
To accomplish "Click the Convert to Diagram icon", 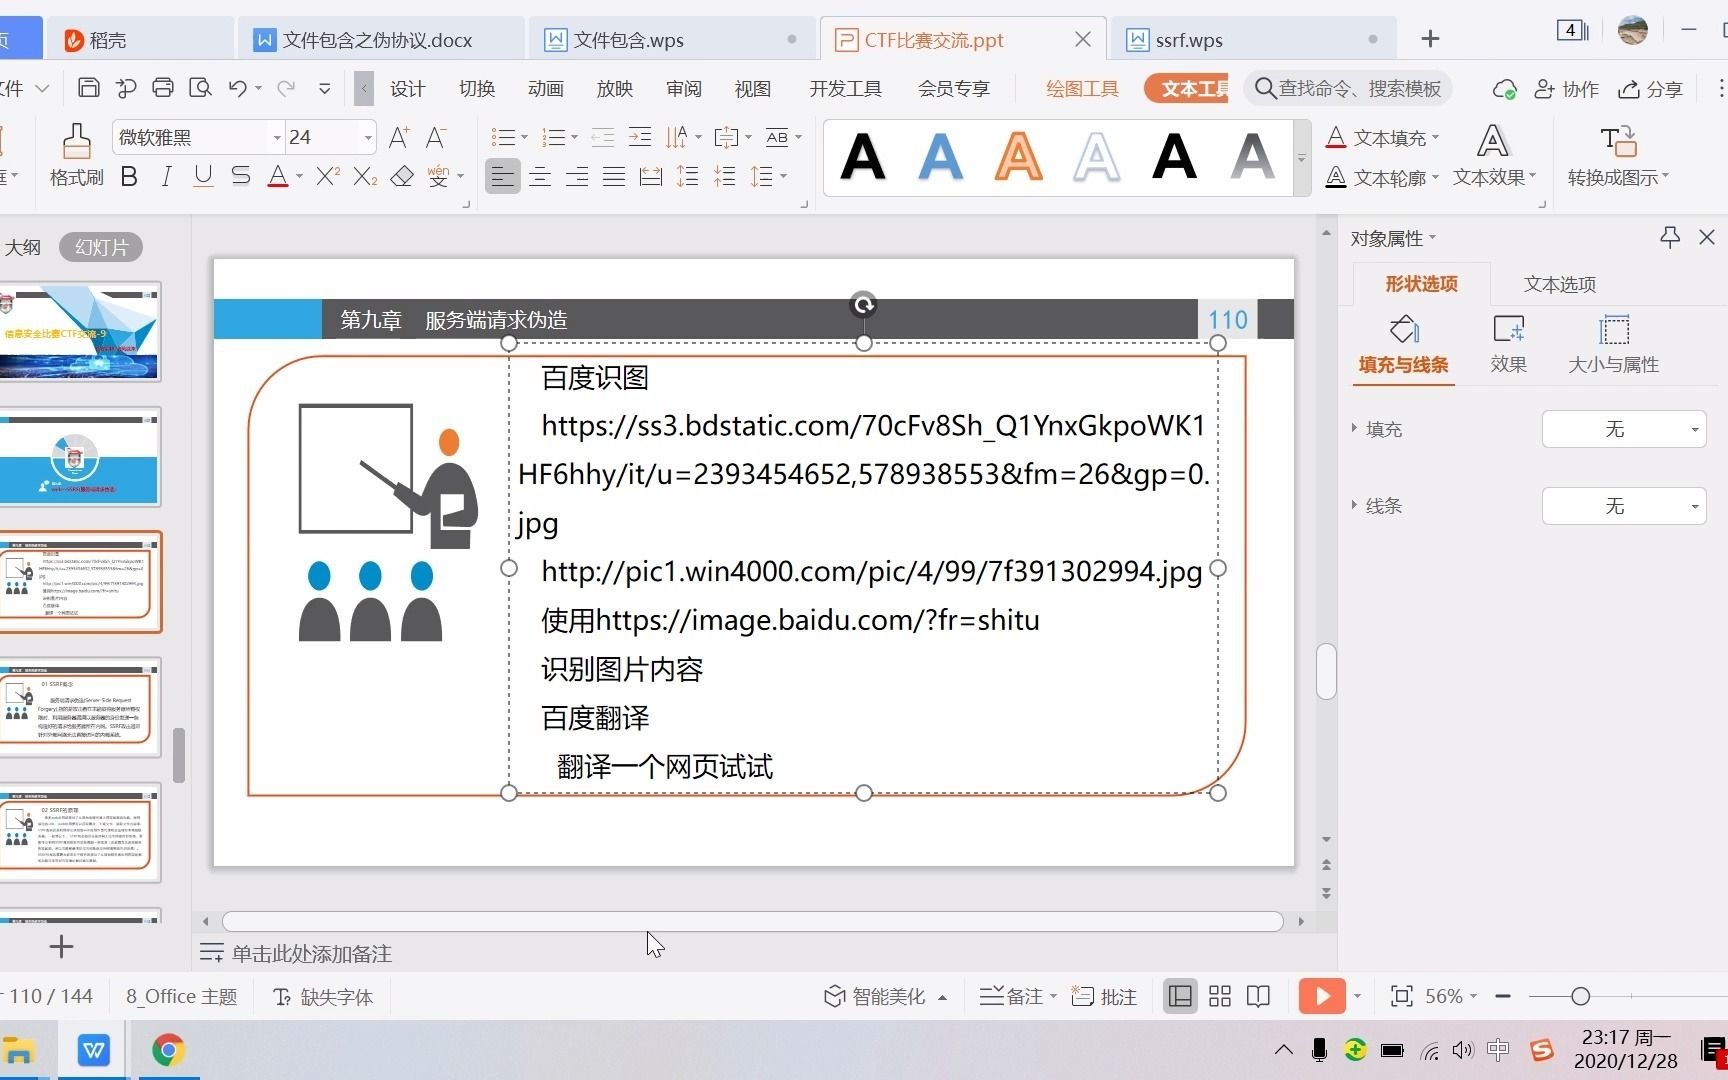I will [1618, 141].
